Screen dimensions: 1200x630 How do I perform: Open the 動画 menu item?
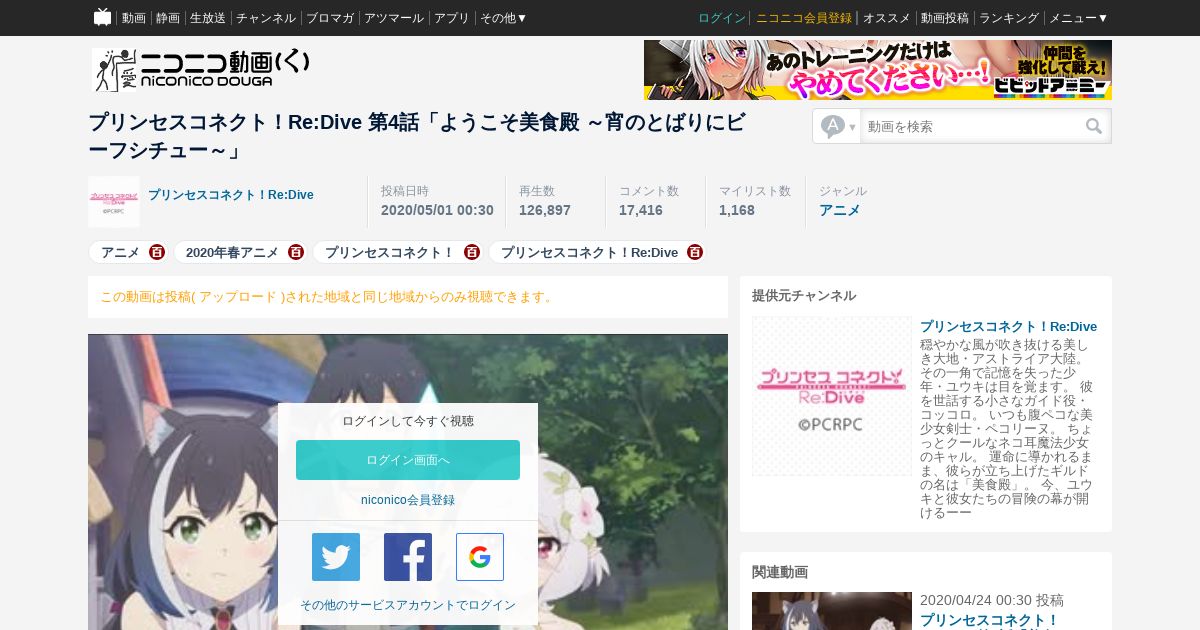click(134, 18)
